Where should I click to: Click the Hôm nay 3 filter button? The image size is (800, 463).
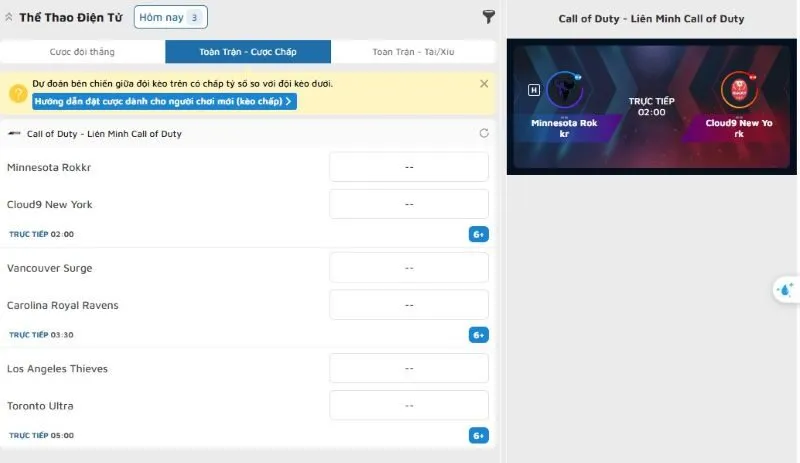pos(170,17)
